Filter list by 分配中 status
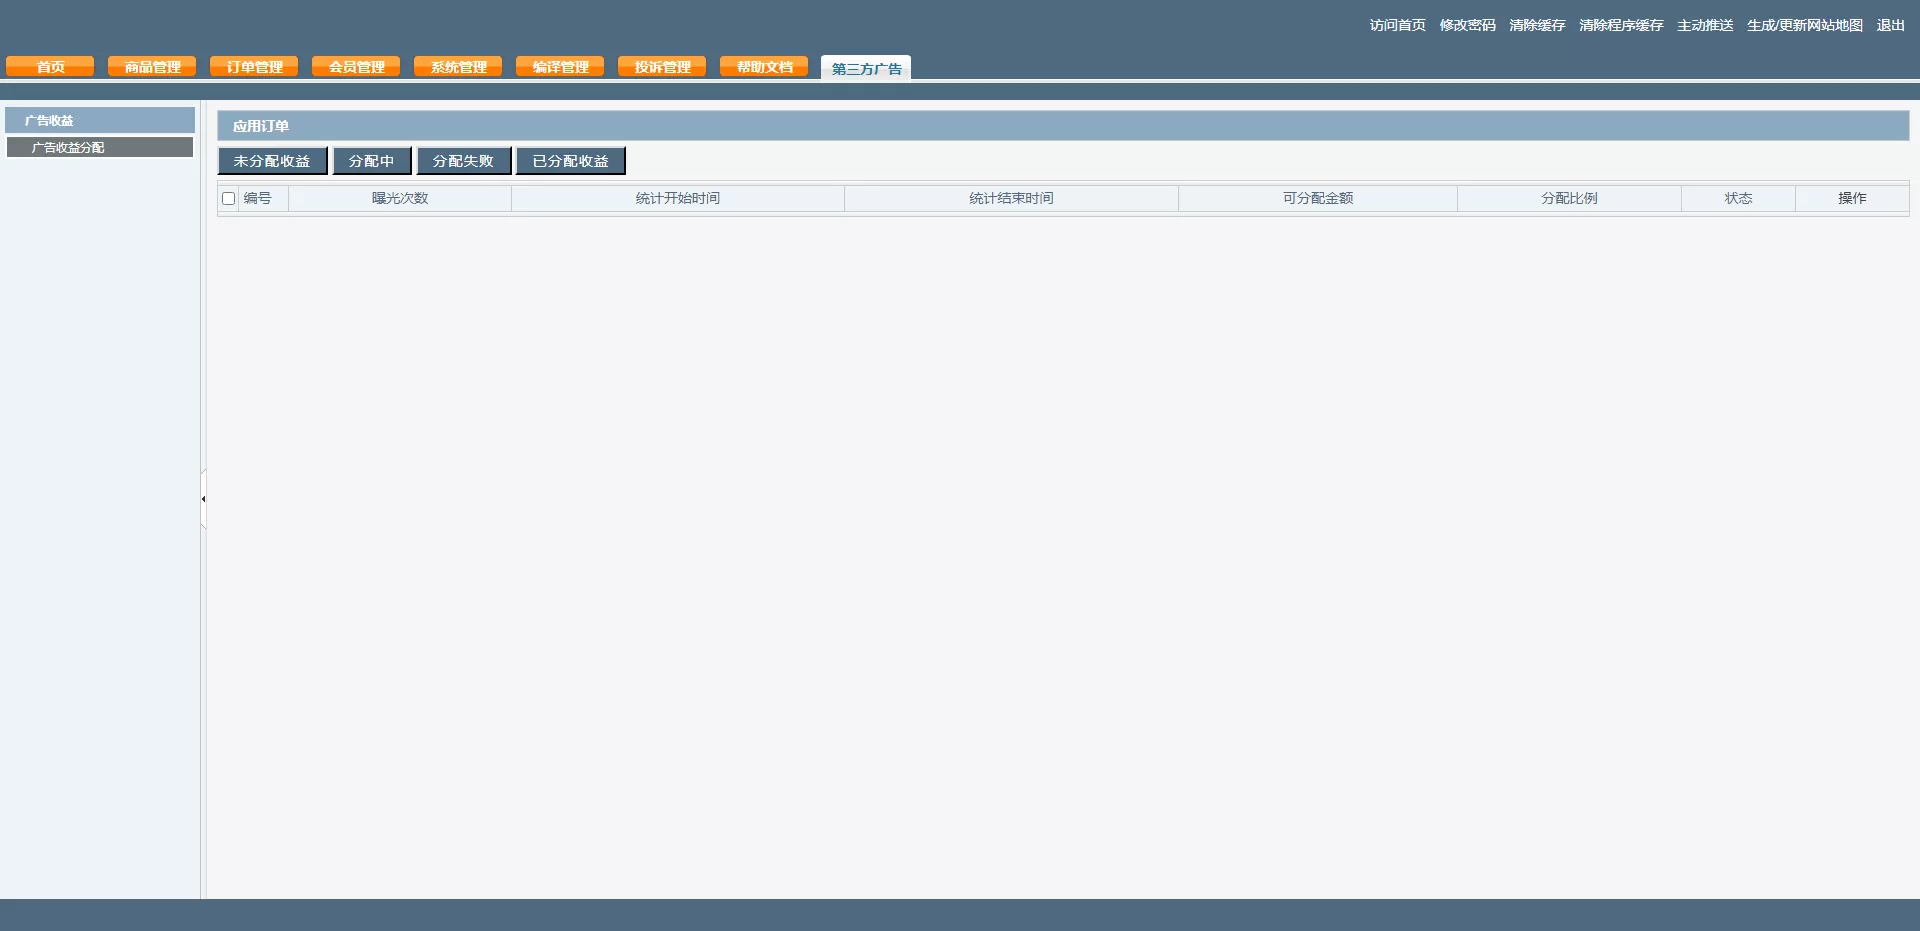 371,161
